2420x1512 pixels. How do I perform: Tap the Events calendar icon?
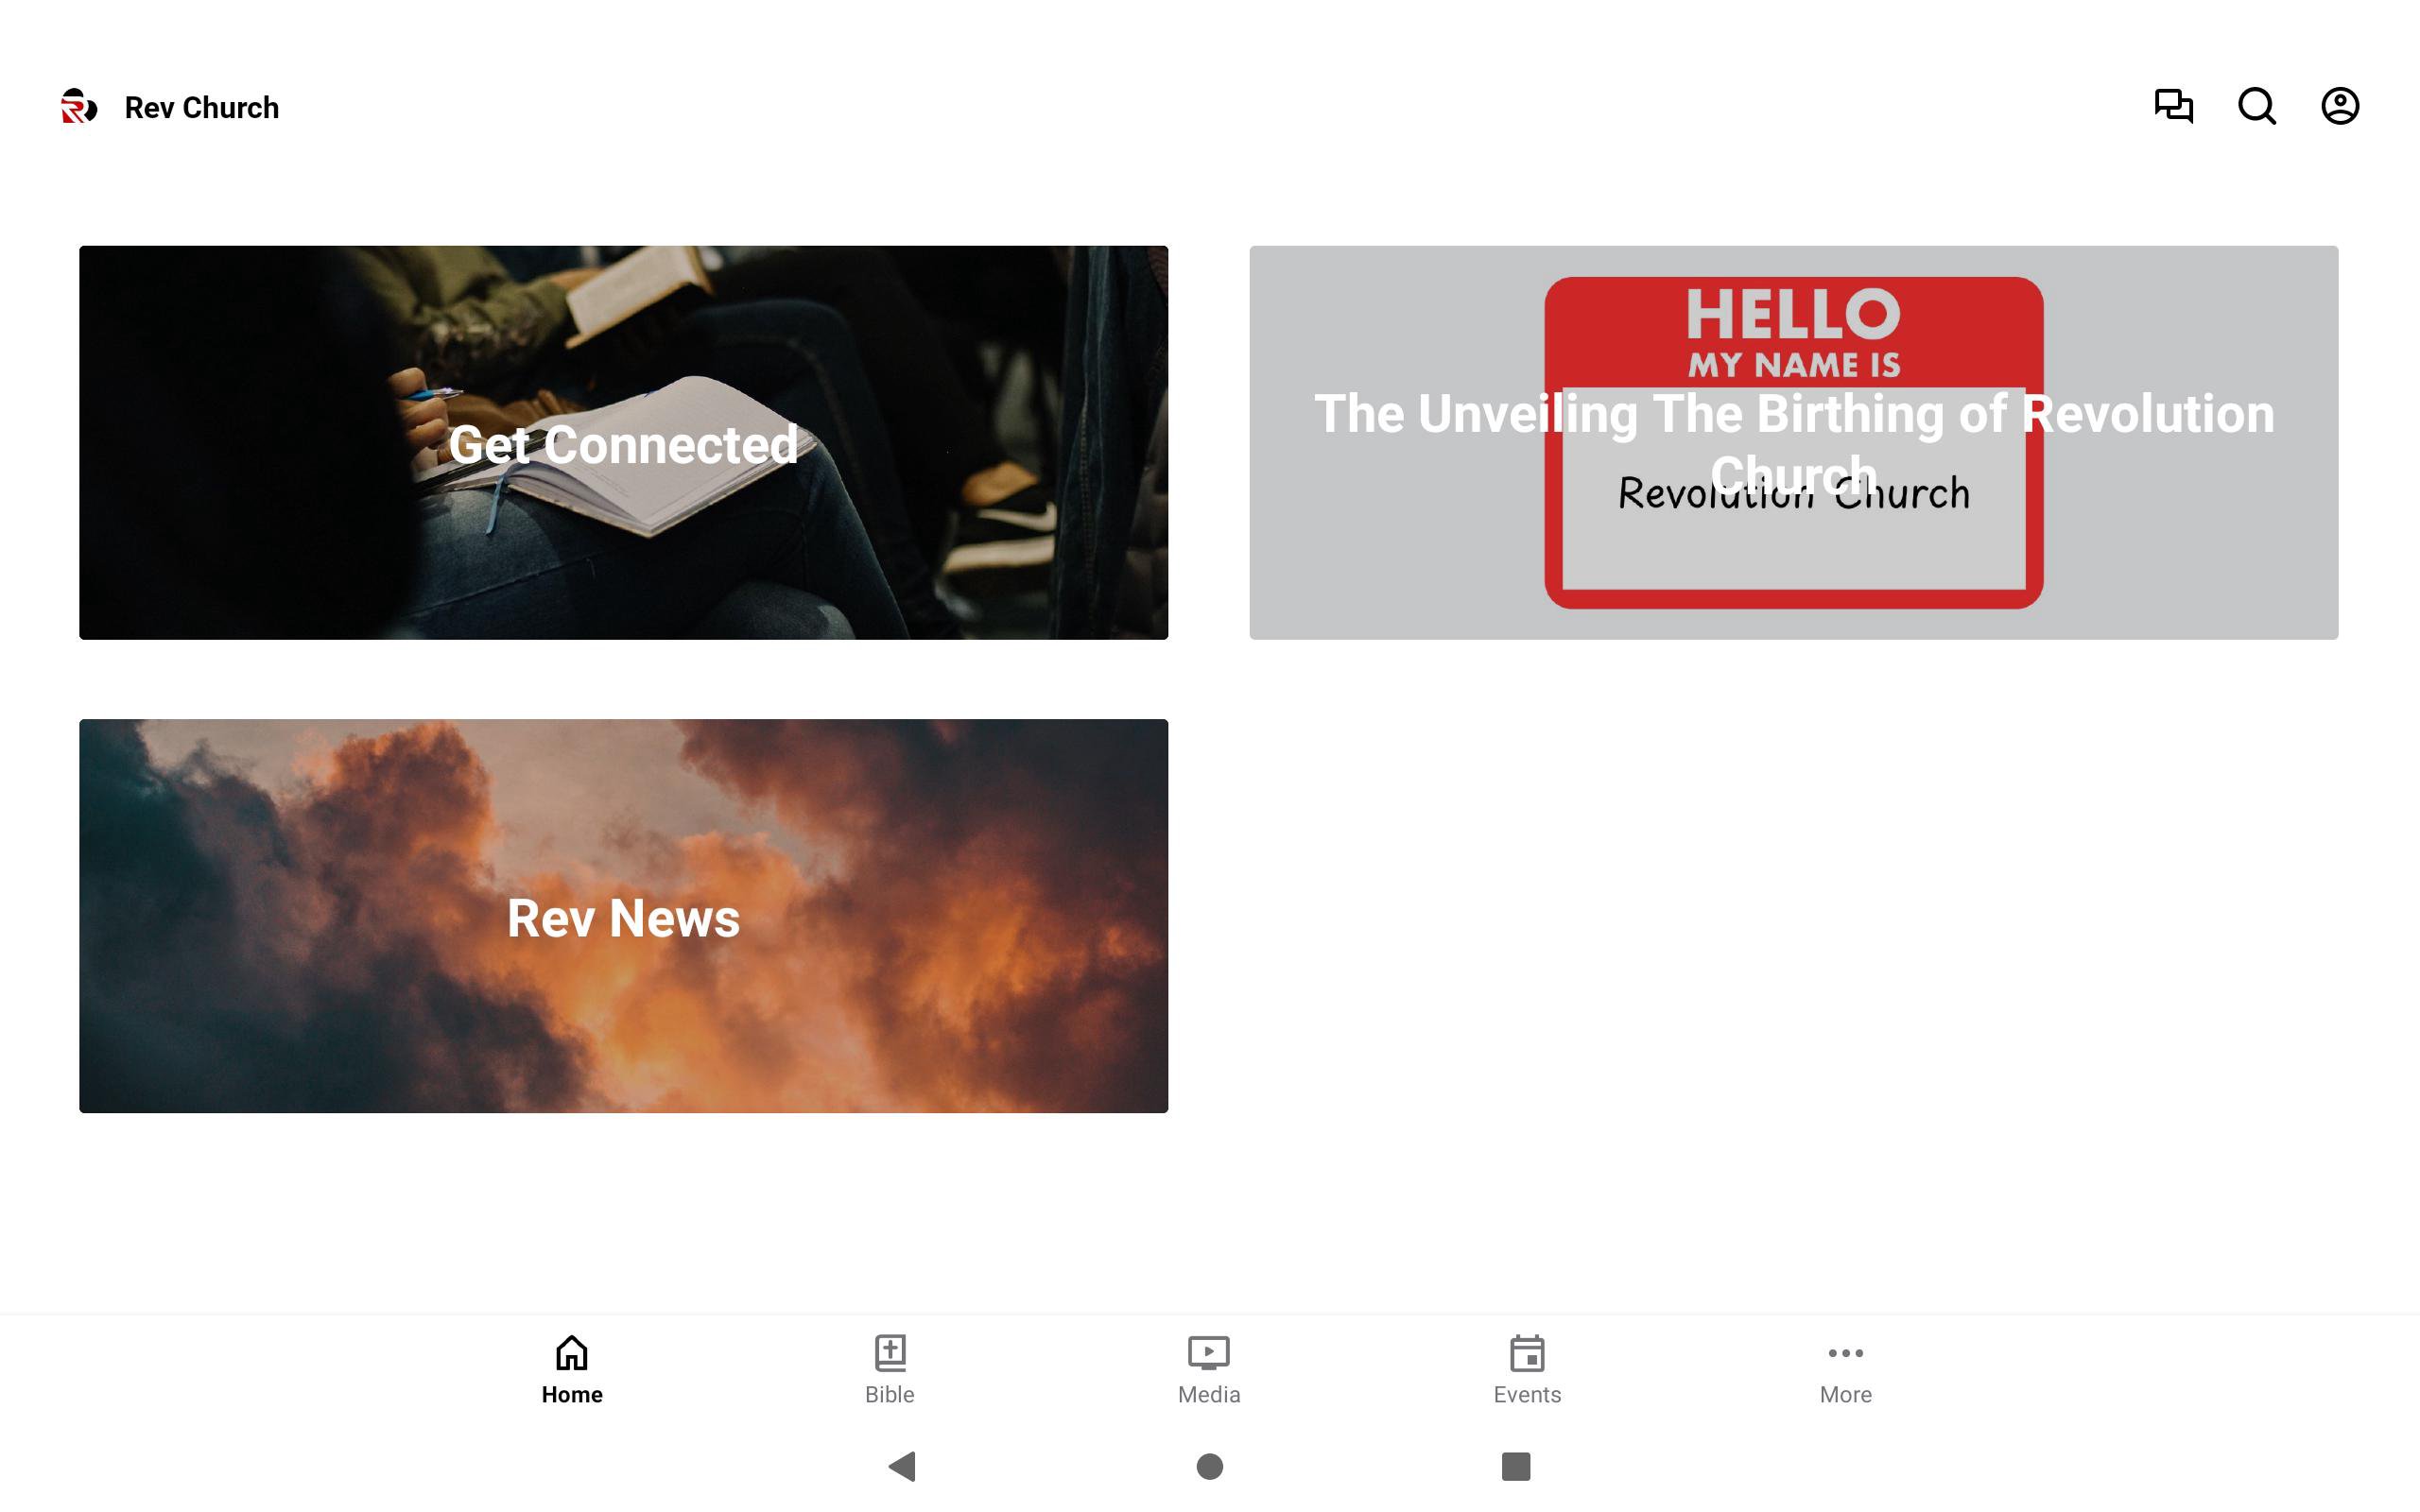(1527, 1353)
